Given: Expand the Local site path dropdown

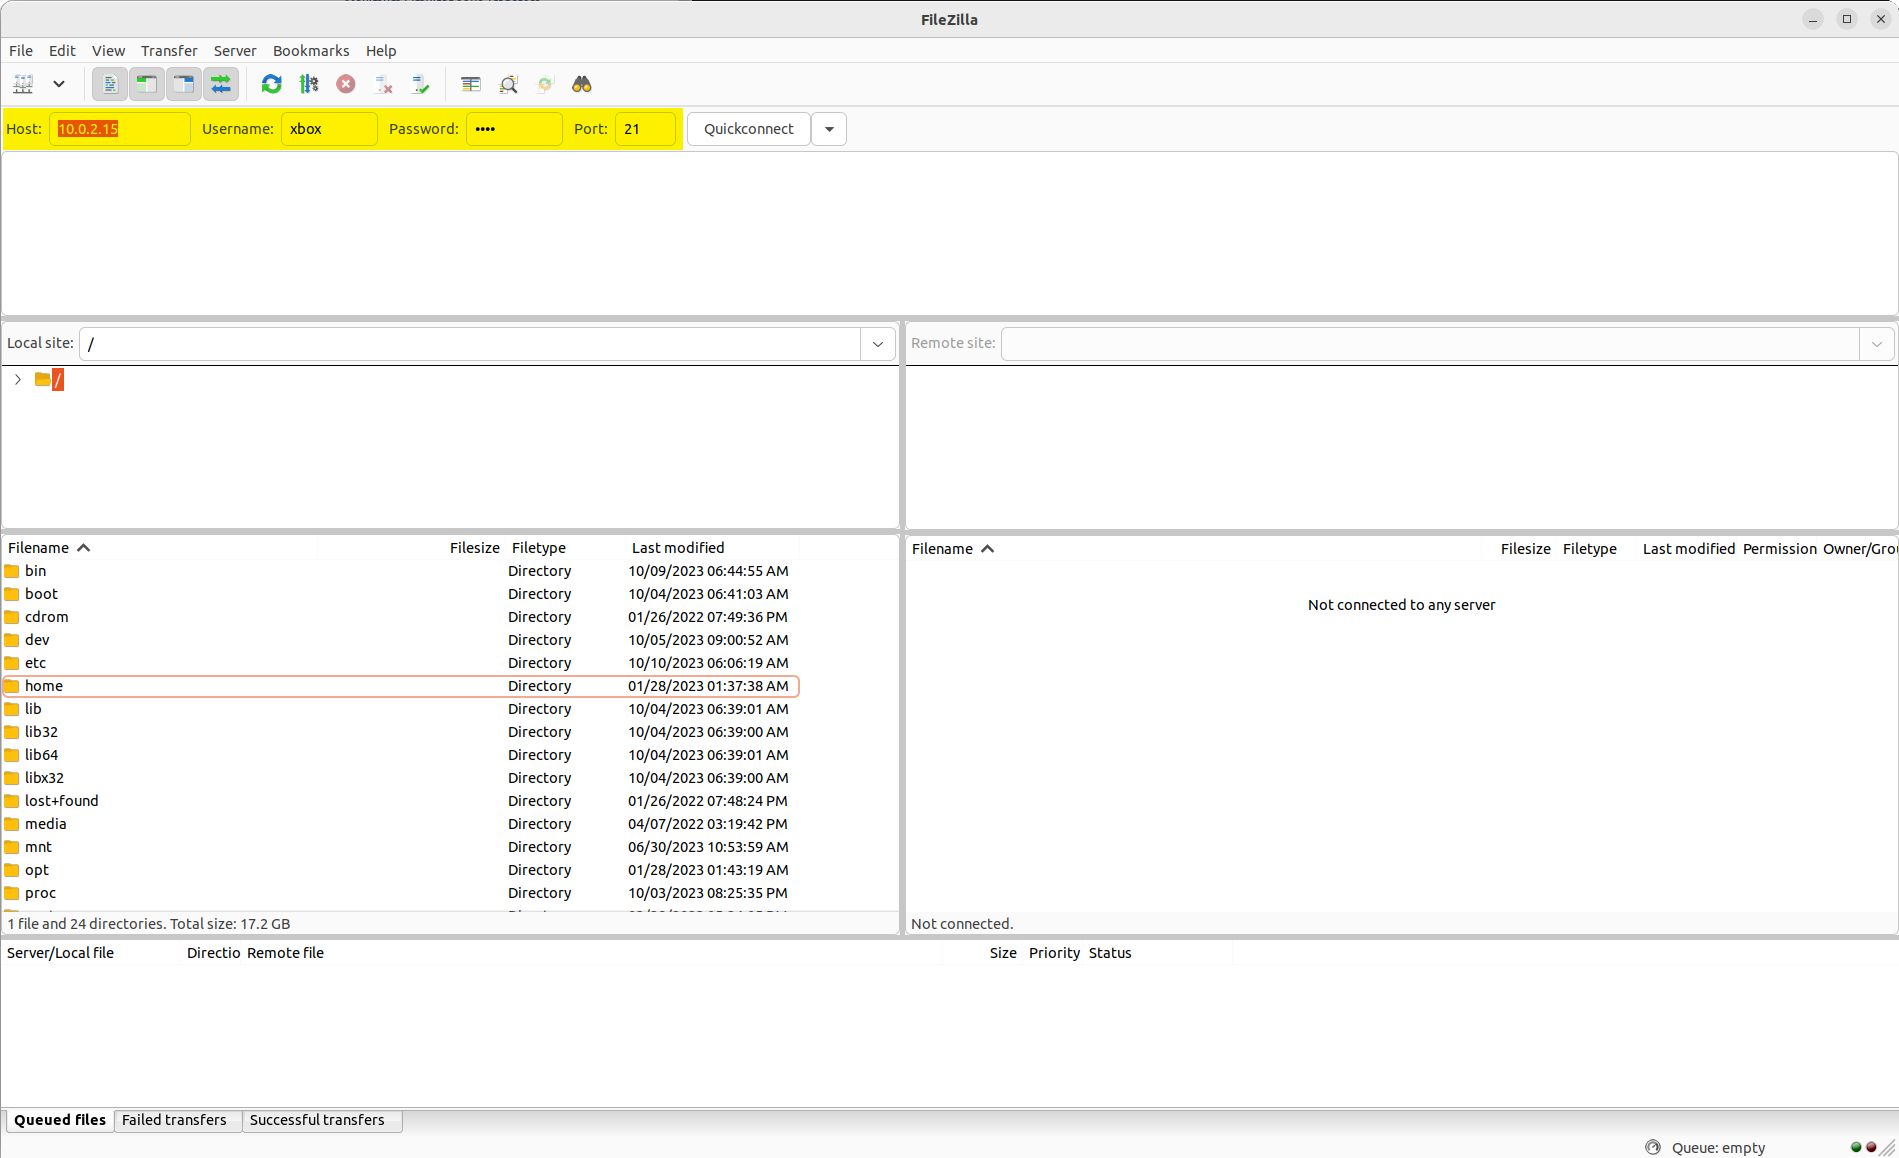Looking at the screenshot, I should pyautogui.click(x=877, y=344).
